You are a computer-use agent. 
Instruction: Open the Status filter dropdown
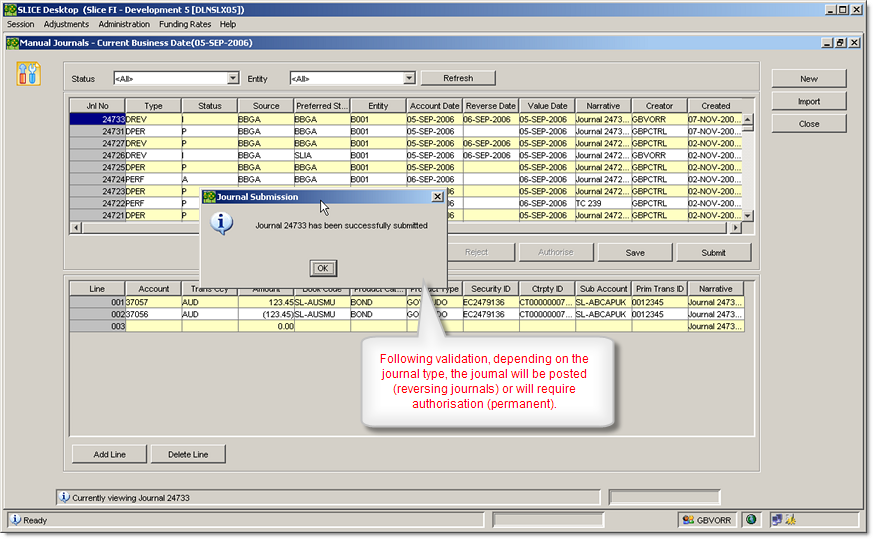pos(233,78)
